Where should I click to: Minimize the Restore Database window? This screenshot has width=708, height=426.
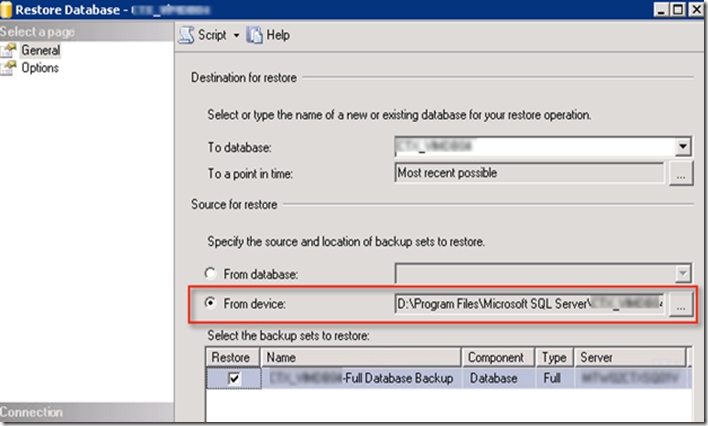661,9
